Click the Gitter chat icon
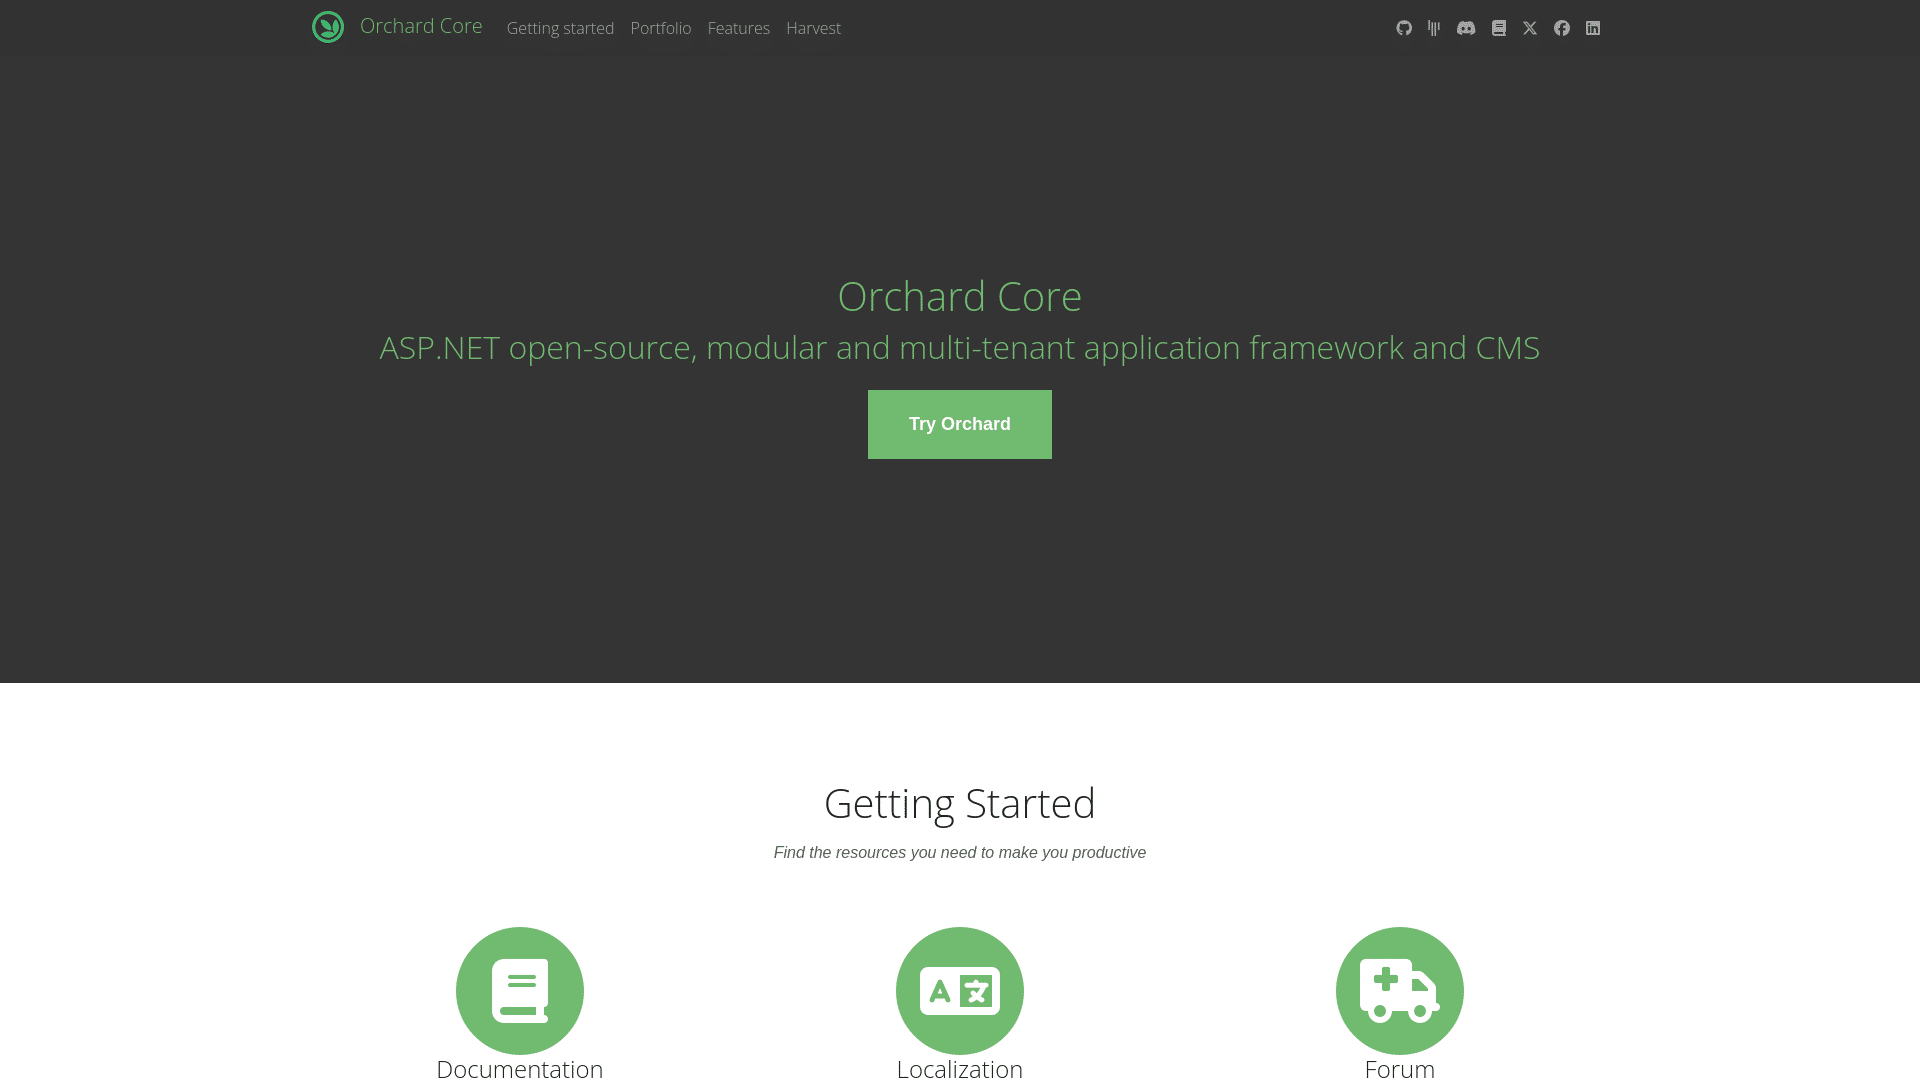The height and width of the screenshot is (1080, 1920). tap(1435, 28)
